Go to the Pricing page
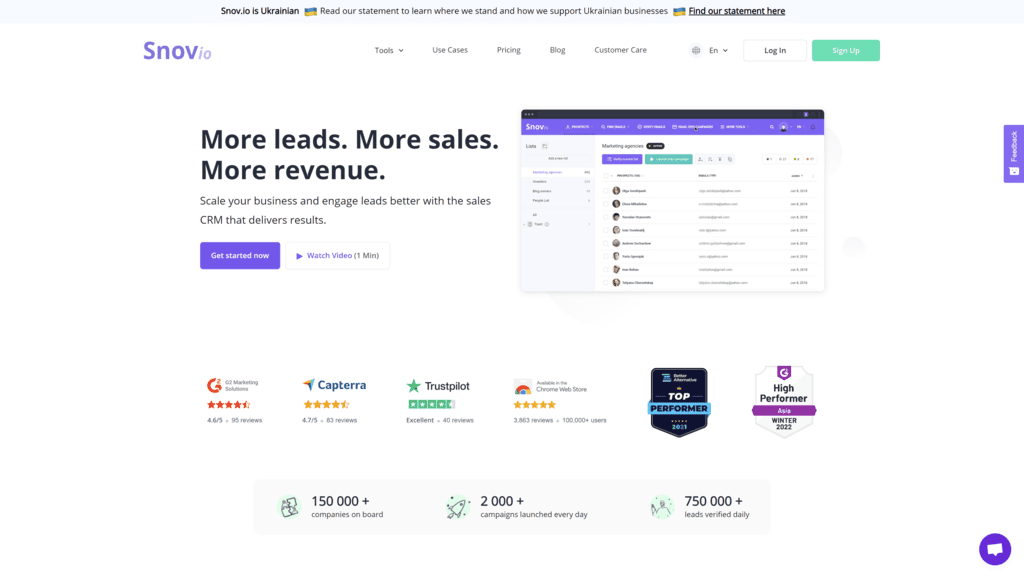The height and width of the screenshot is (576, 1024). point(509,50)
